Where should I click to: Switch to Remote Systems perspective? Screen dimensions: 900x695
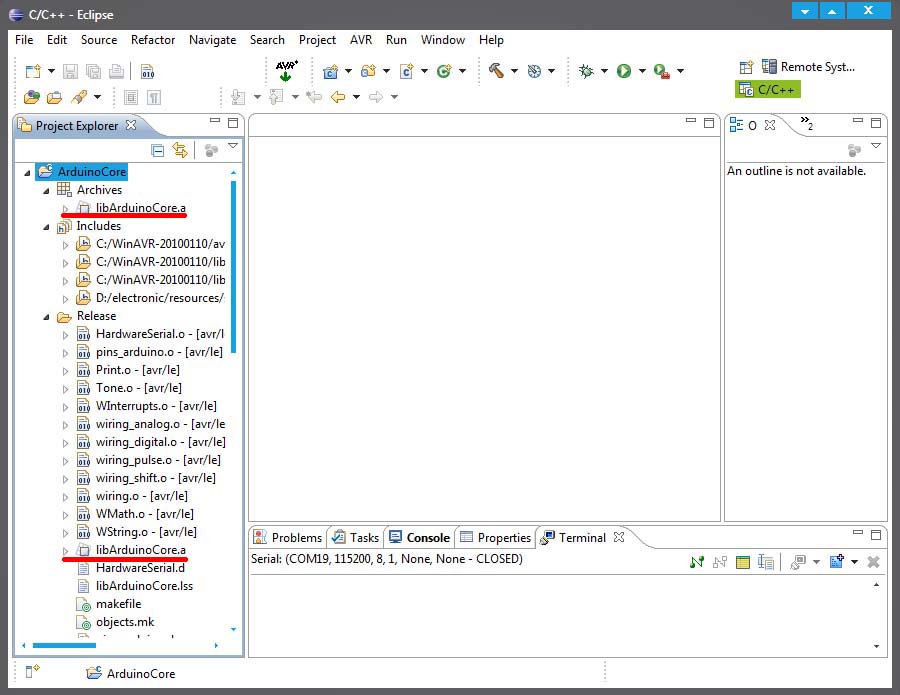coord(808,67)
